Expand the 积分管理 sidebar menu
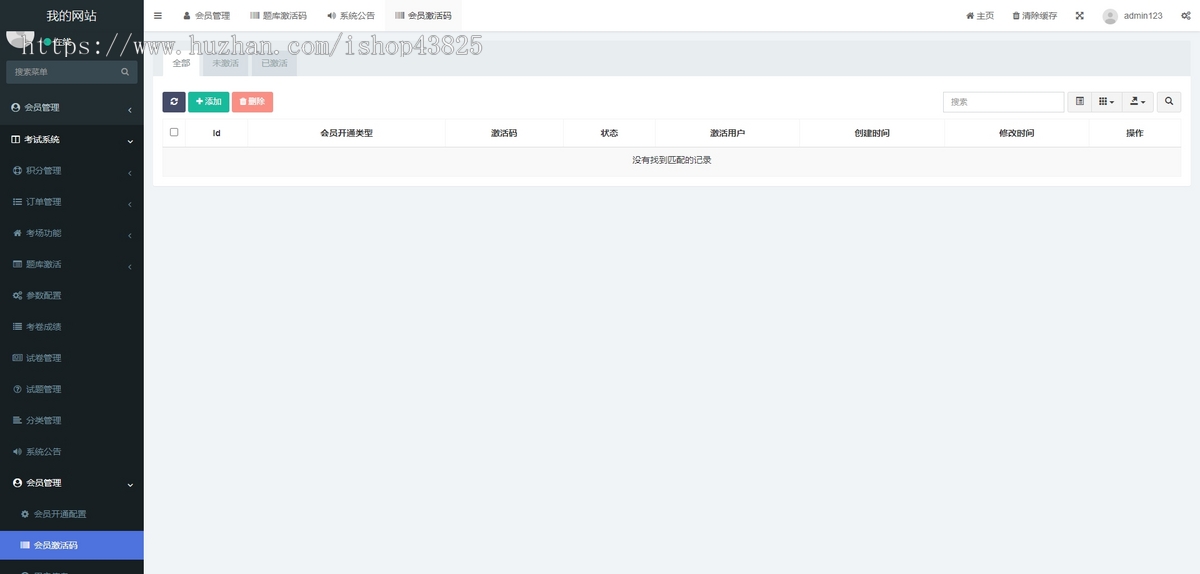1200x574 pixels. pyautogui.click(x=72, y=171)
